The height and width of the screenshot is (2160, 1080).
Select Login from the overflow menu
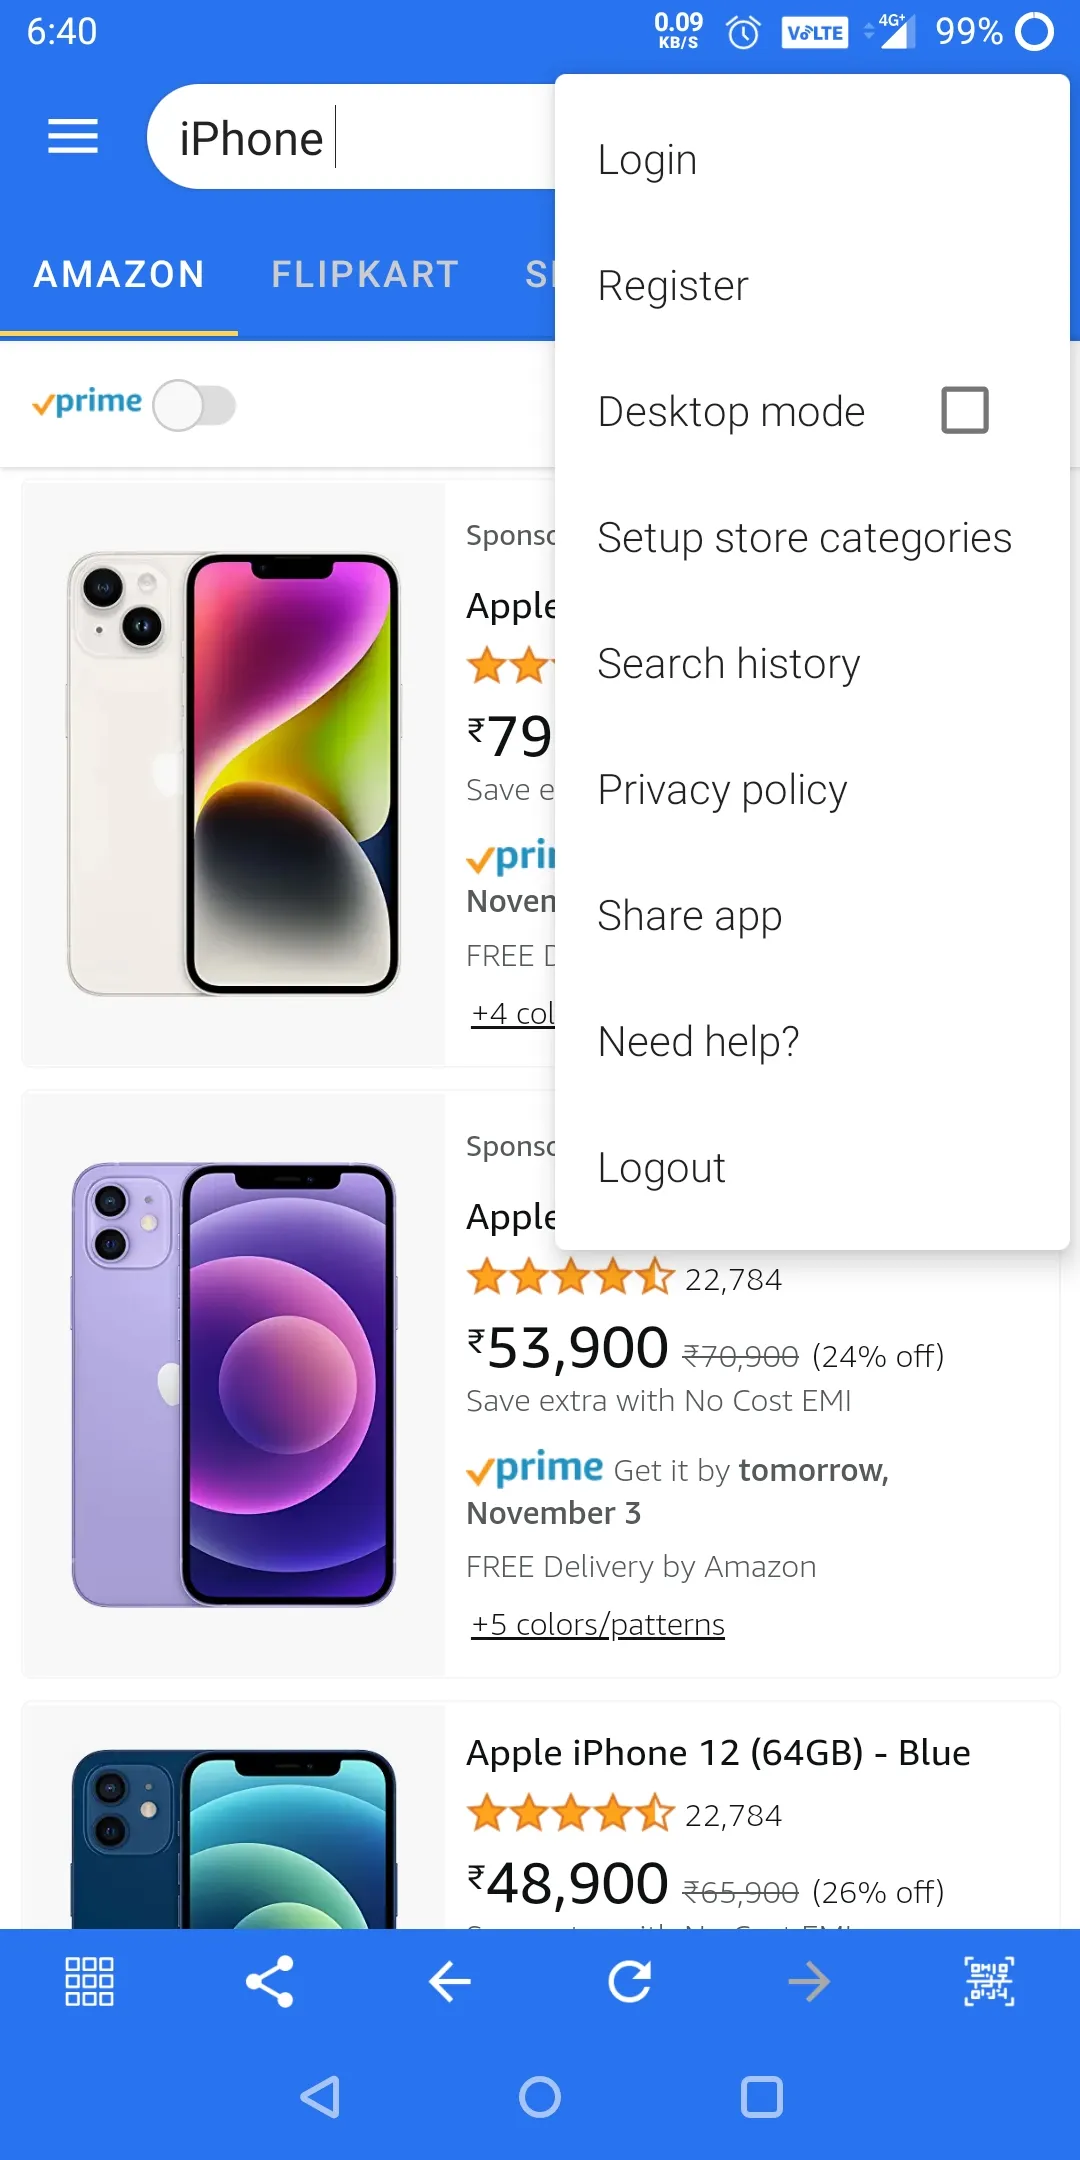[812, 160]
